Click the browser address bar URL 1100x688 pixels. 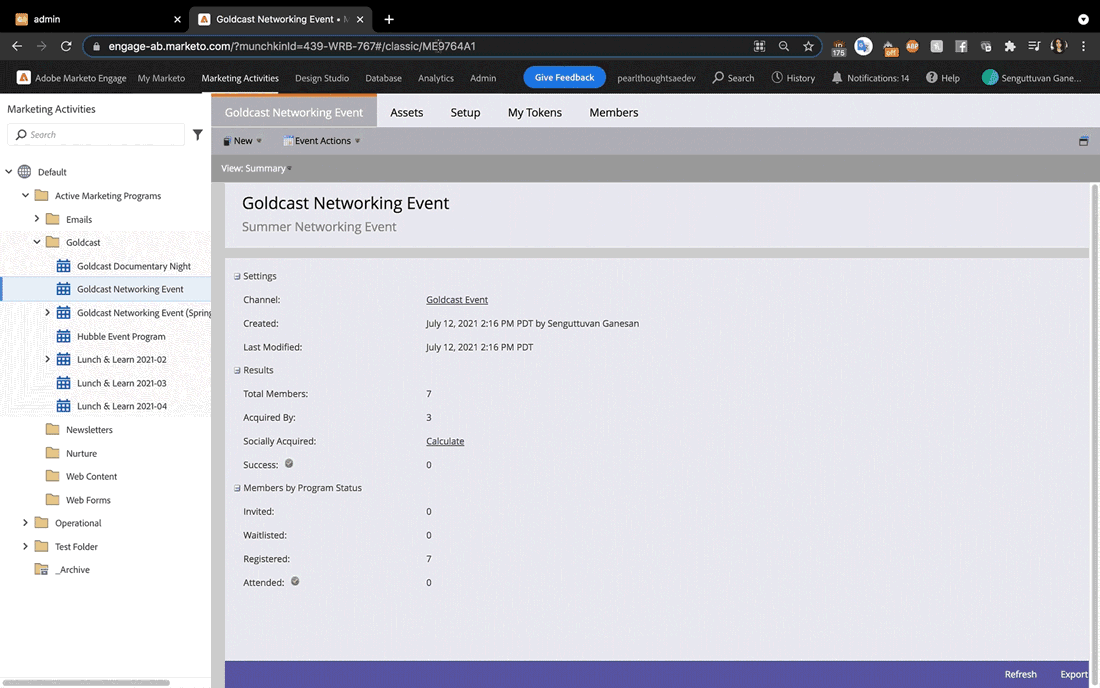click(292, 46)
